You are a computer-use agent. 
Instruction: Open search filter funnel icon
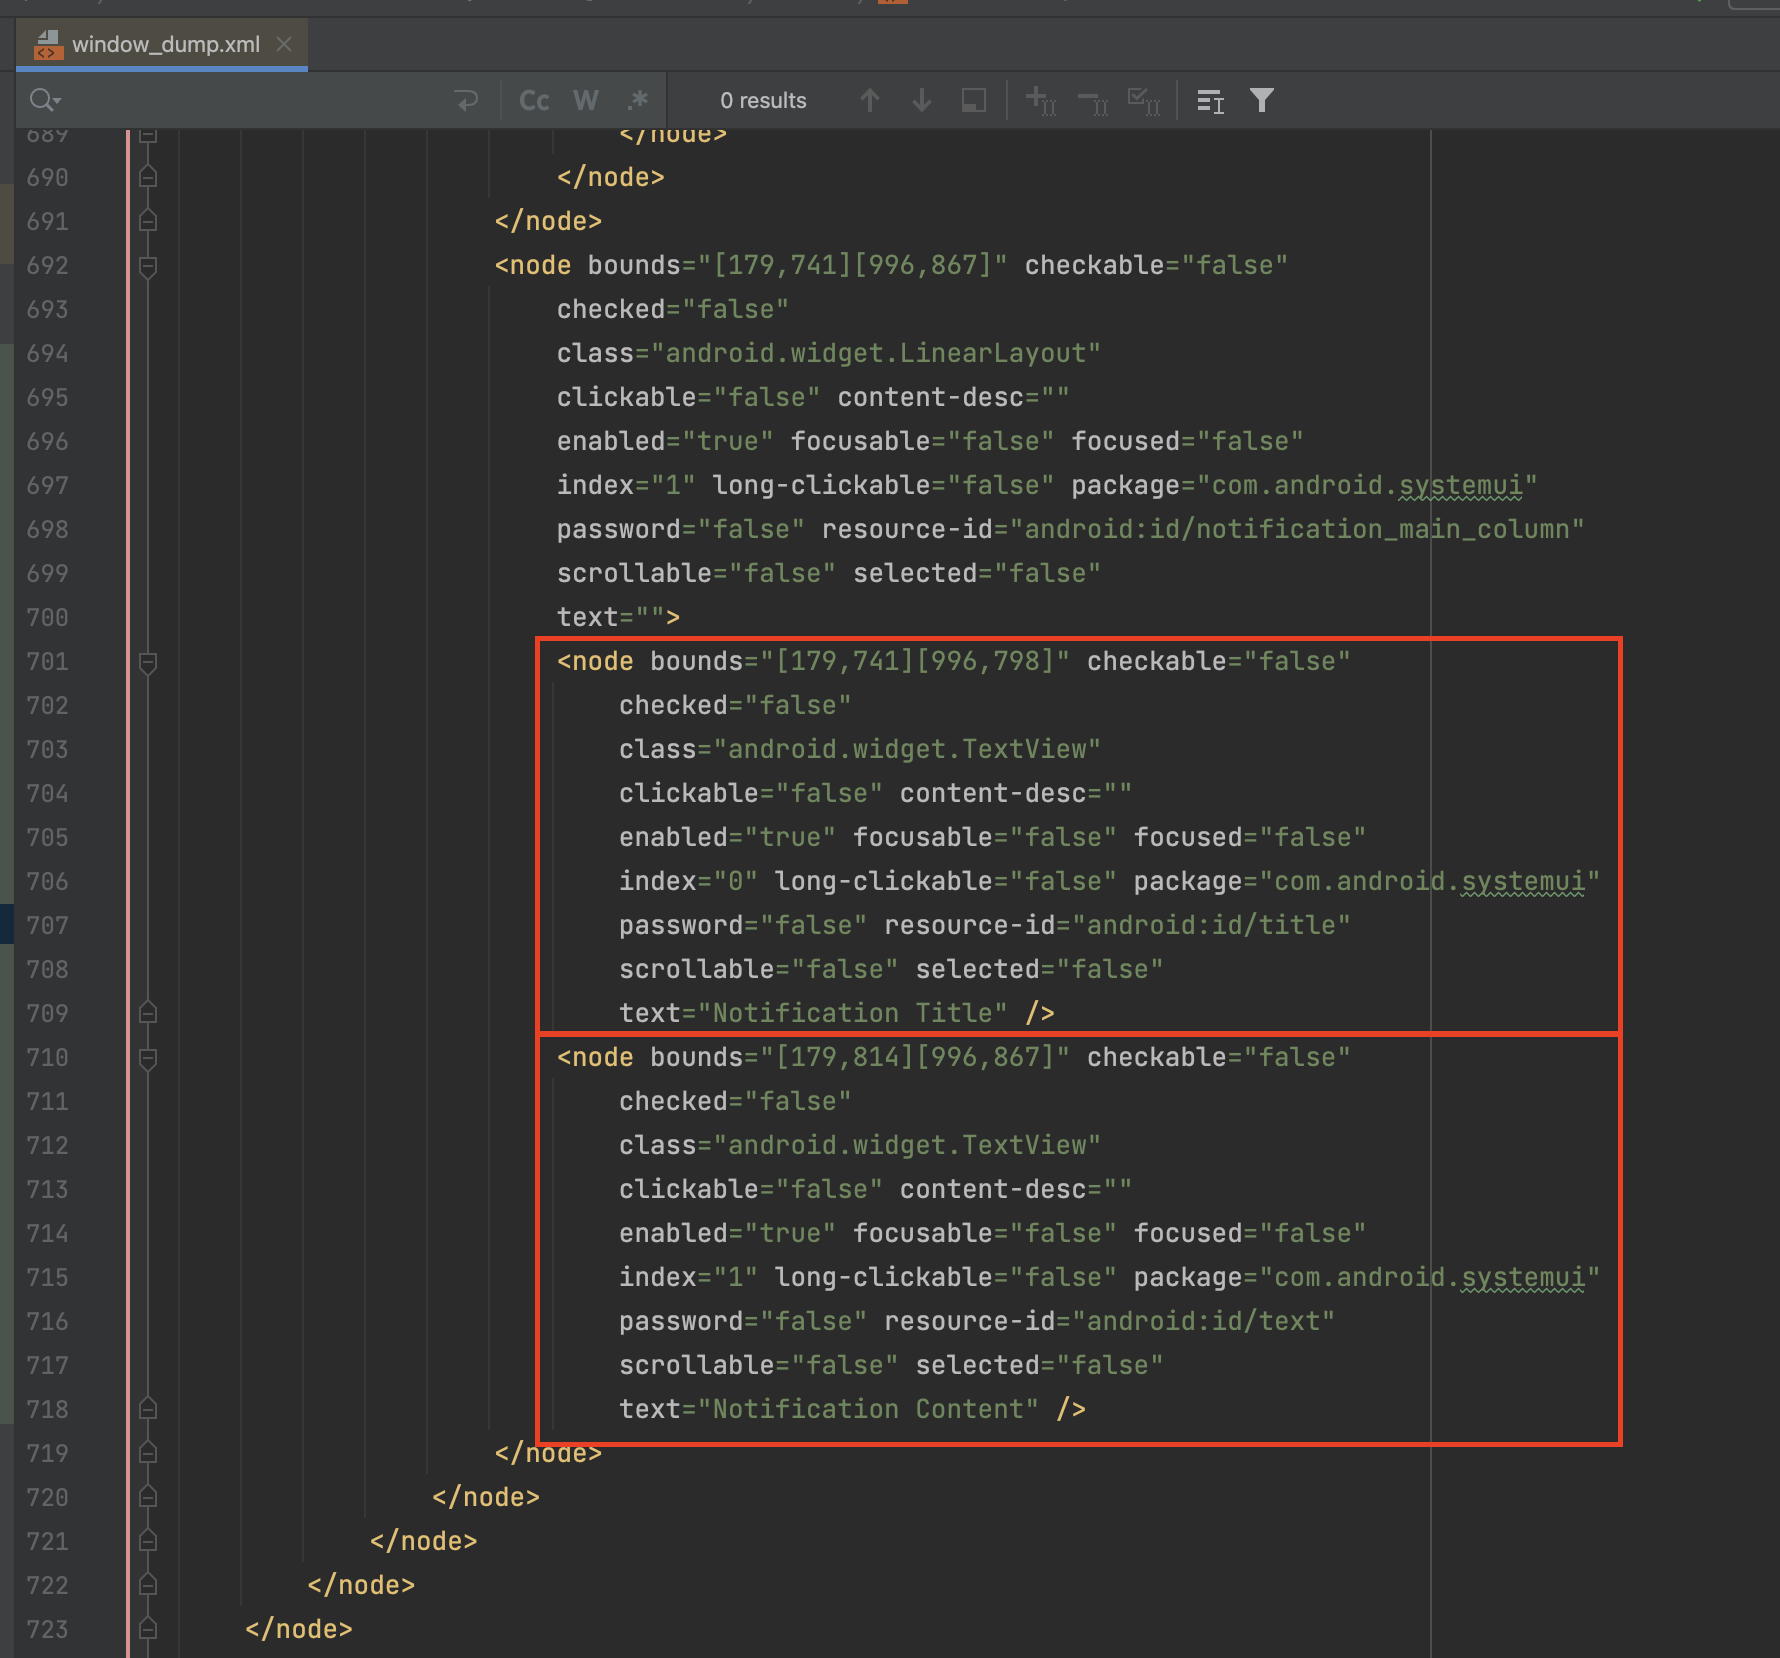point(1262,100)
